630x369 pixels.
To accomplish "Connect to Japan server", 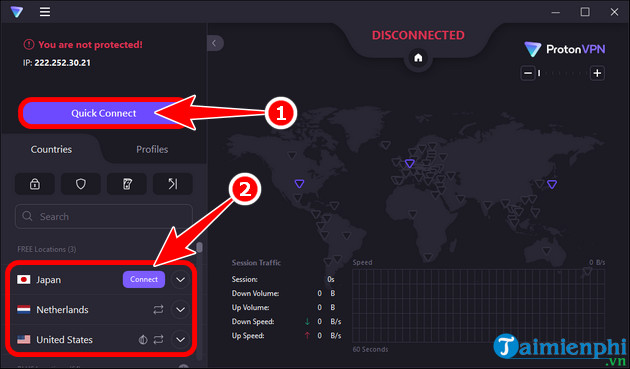I will point(144,279).
